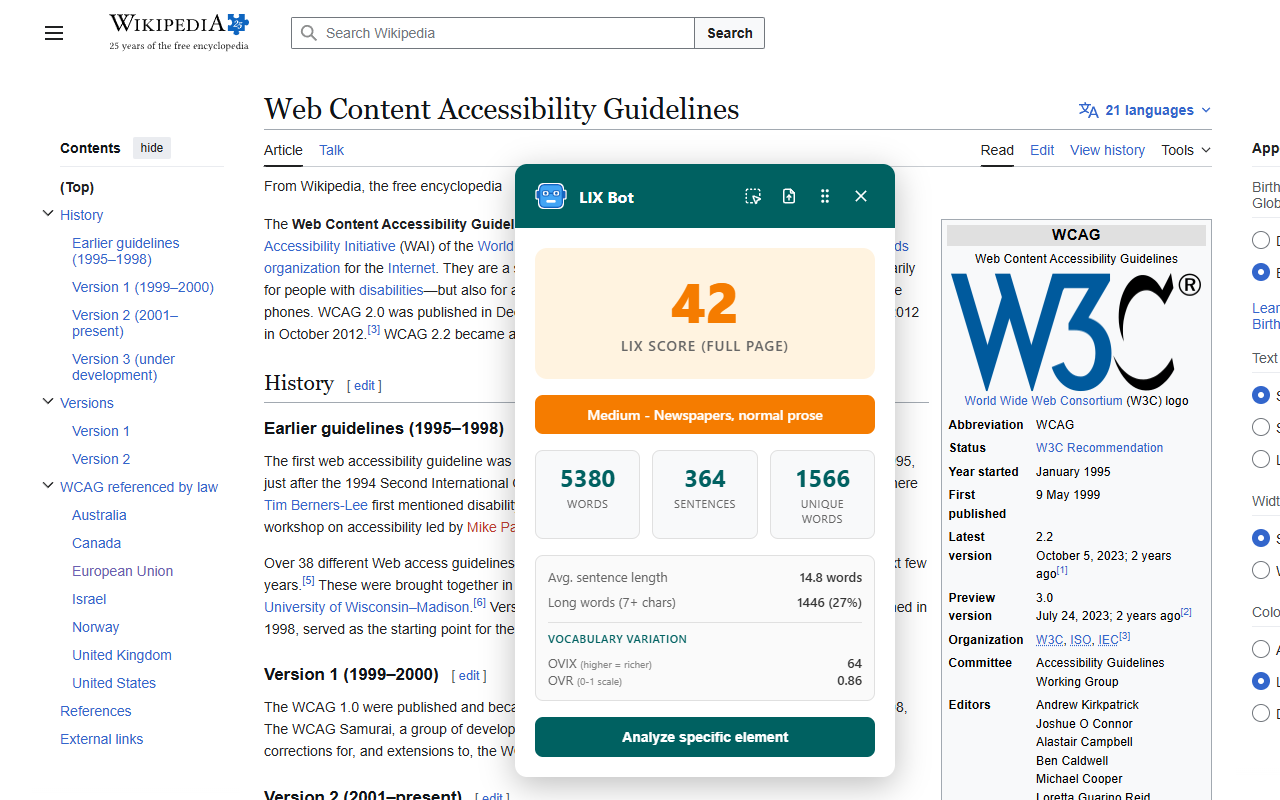The width and height of the screenshot is (1280, 800).
Task: Jump to References in Contents
Action: (x=95, y=711)
